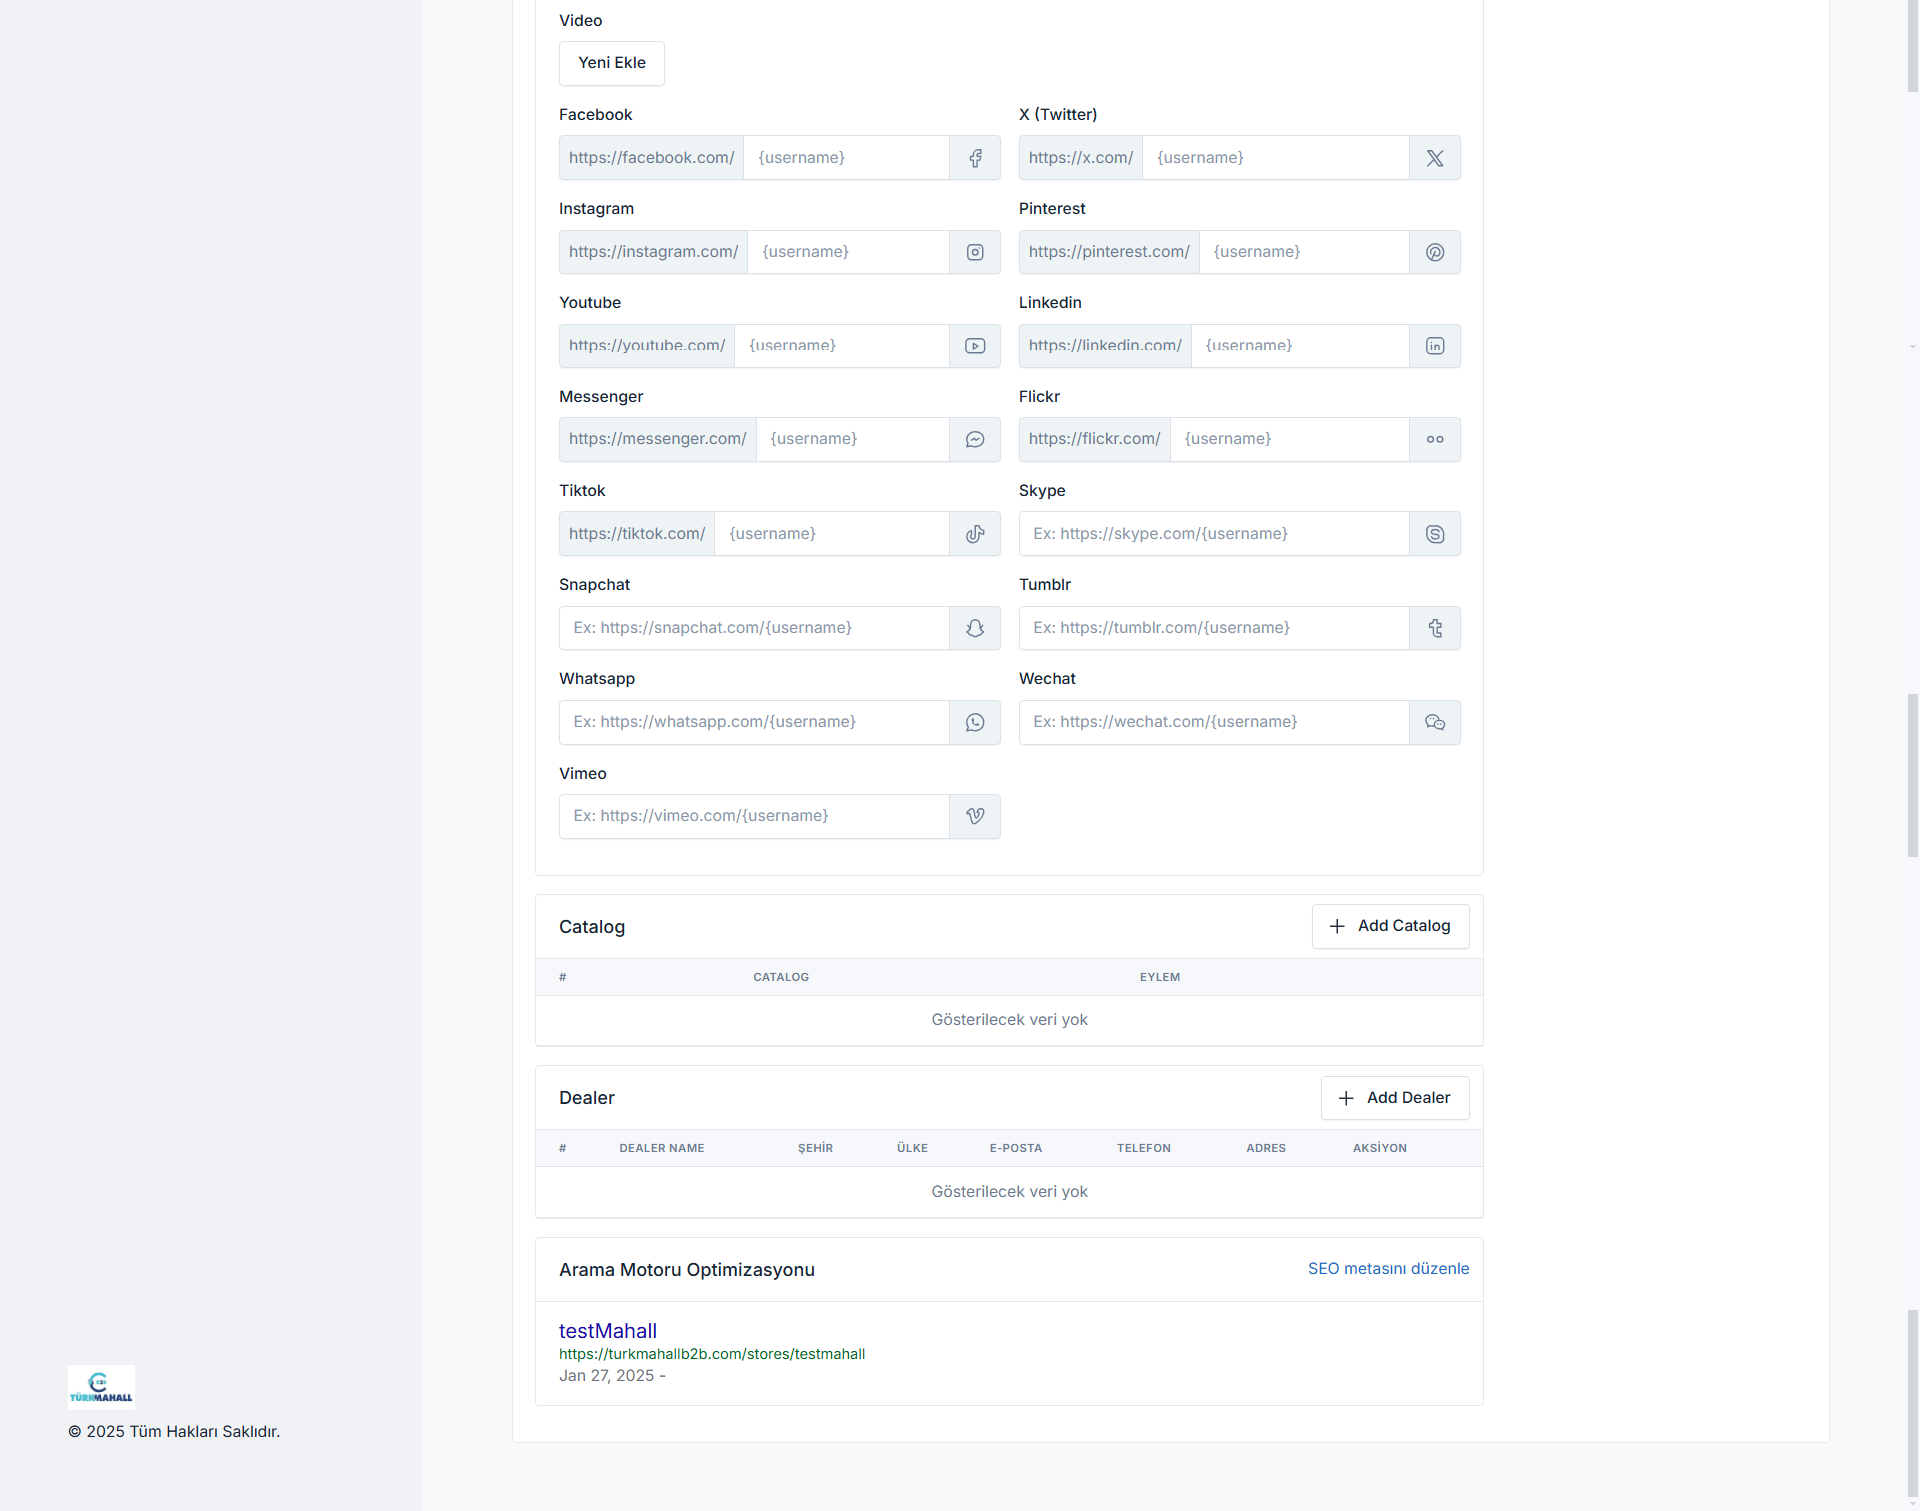Viewport: 1920px width, 1511px height.
Task: Click the Pinterest logo icon
Action: pyautogui.click(x=1435, y=252)
